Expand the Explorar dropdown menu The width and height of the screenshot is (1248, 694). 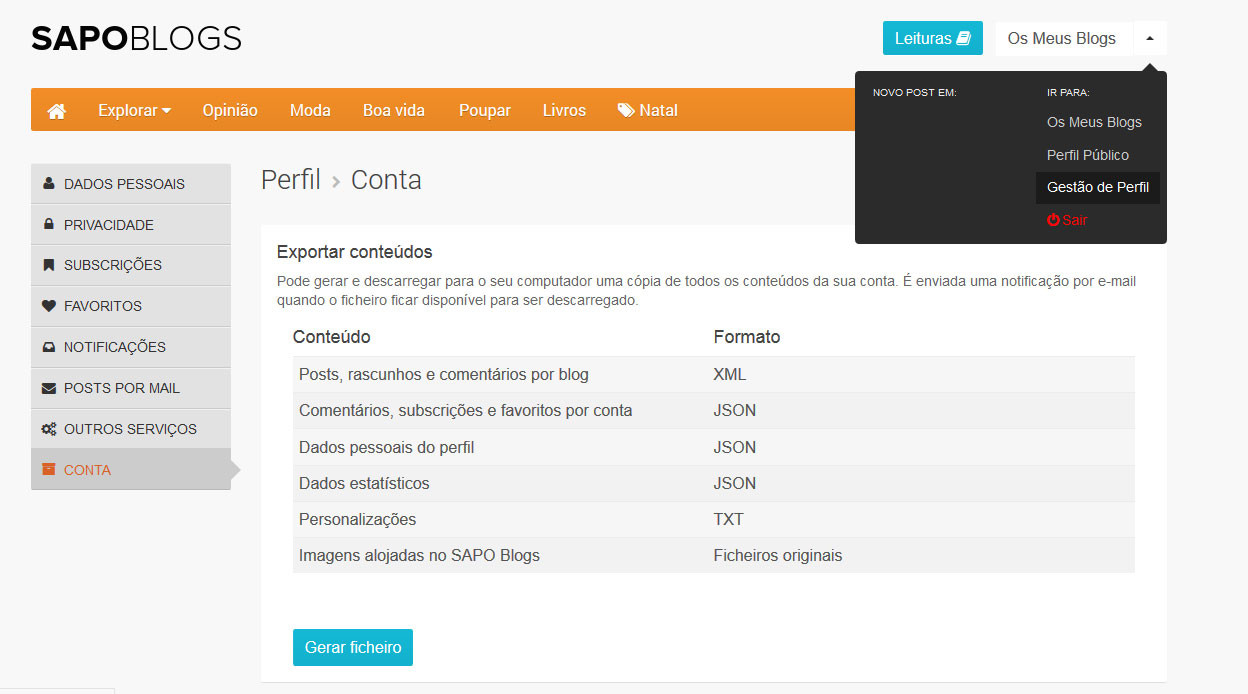pyautogui.click(x=134, y=111)
